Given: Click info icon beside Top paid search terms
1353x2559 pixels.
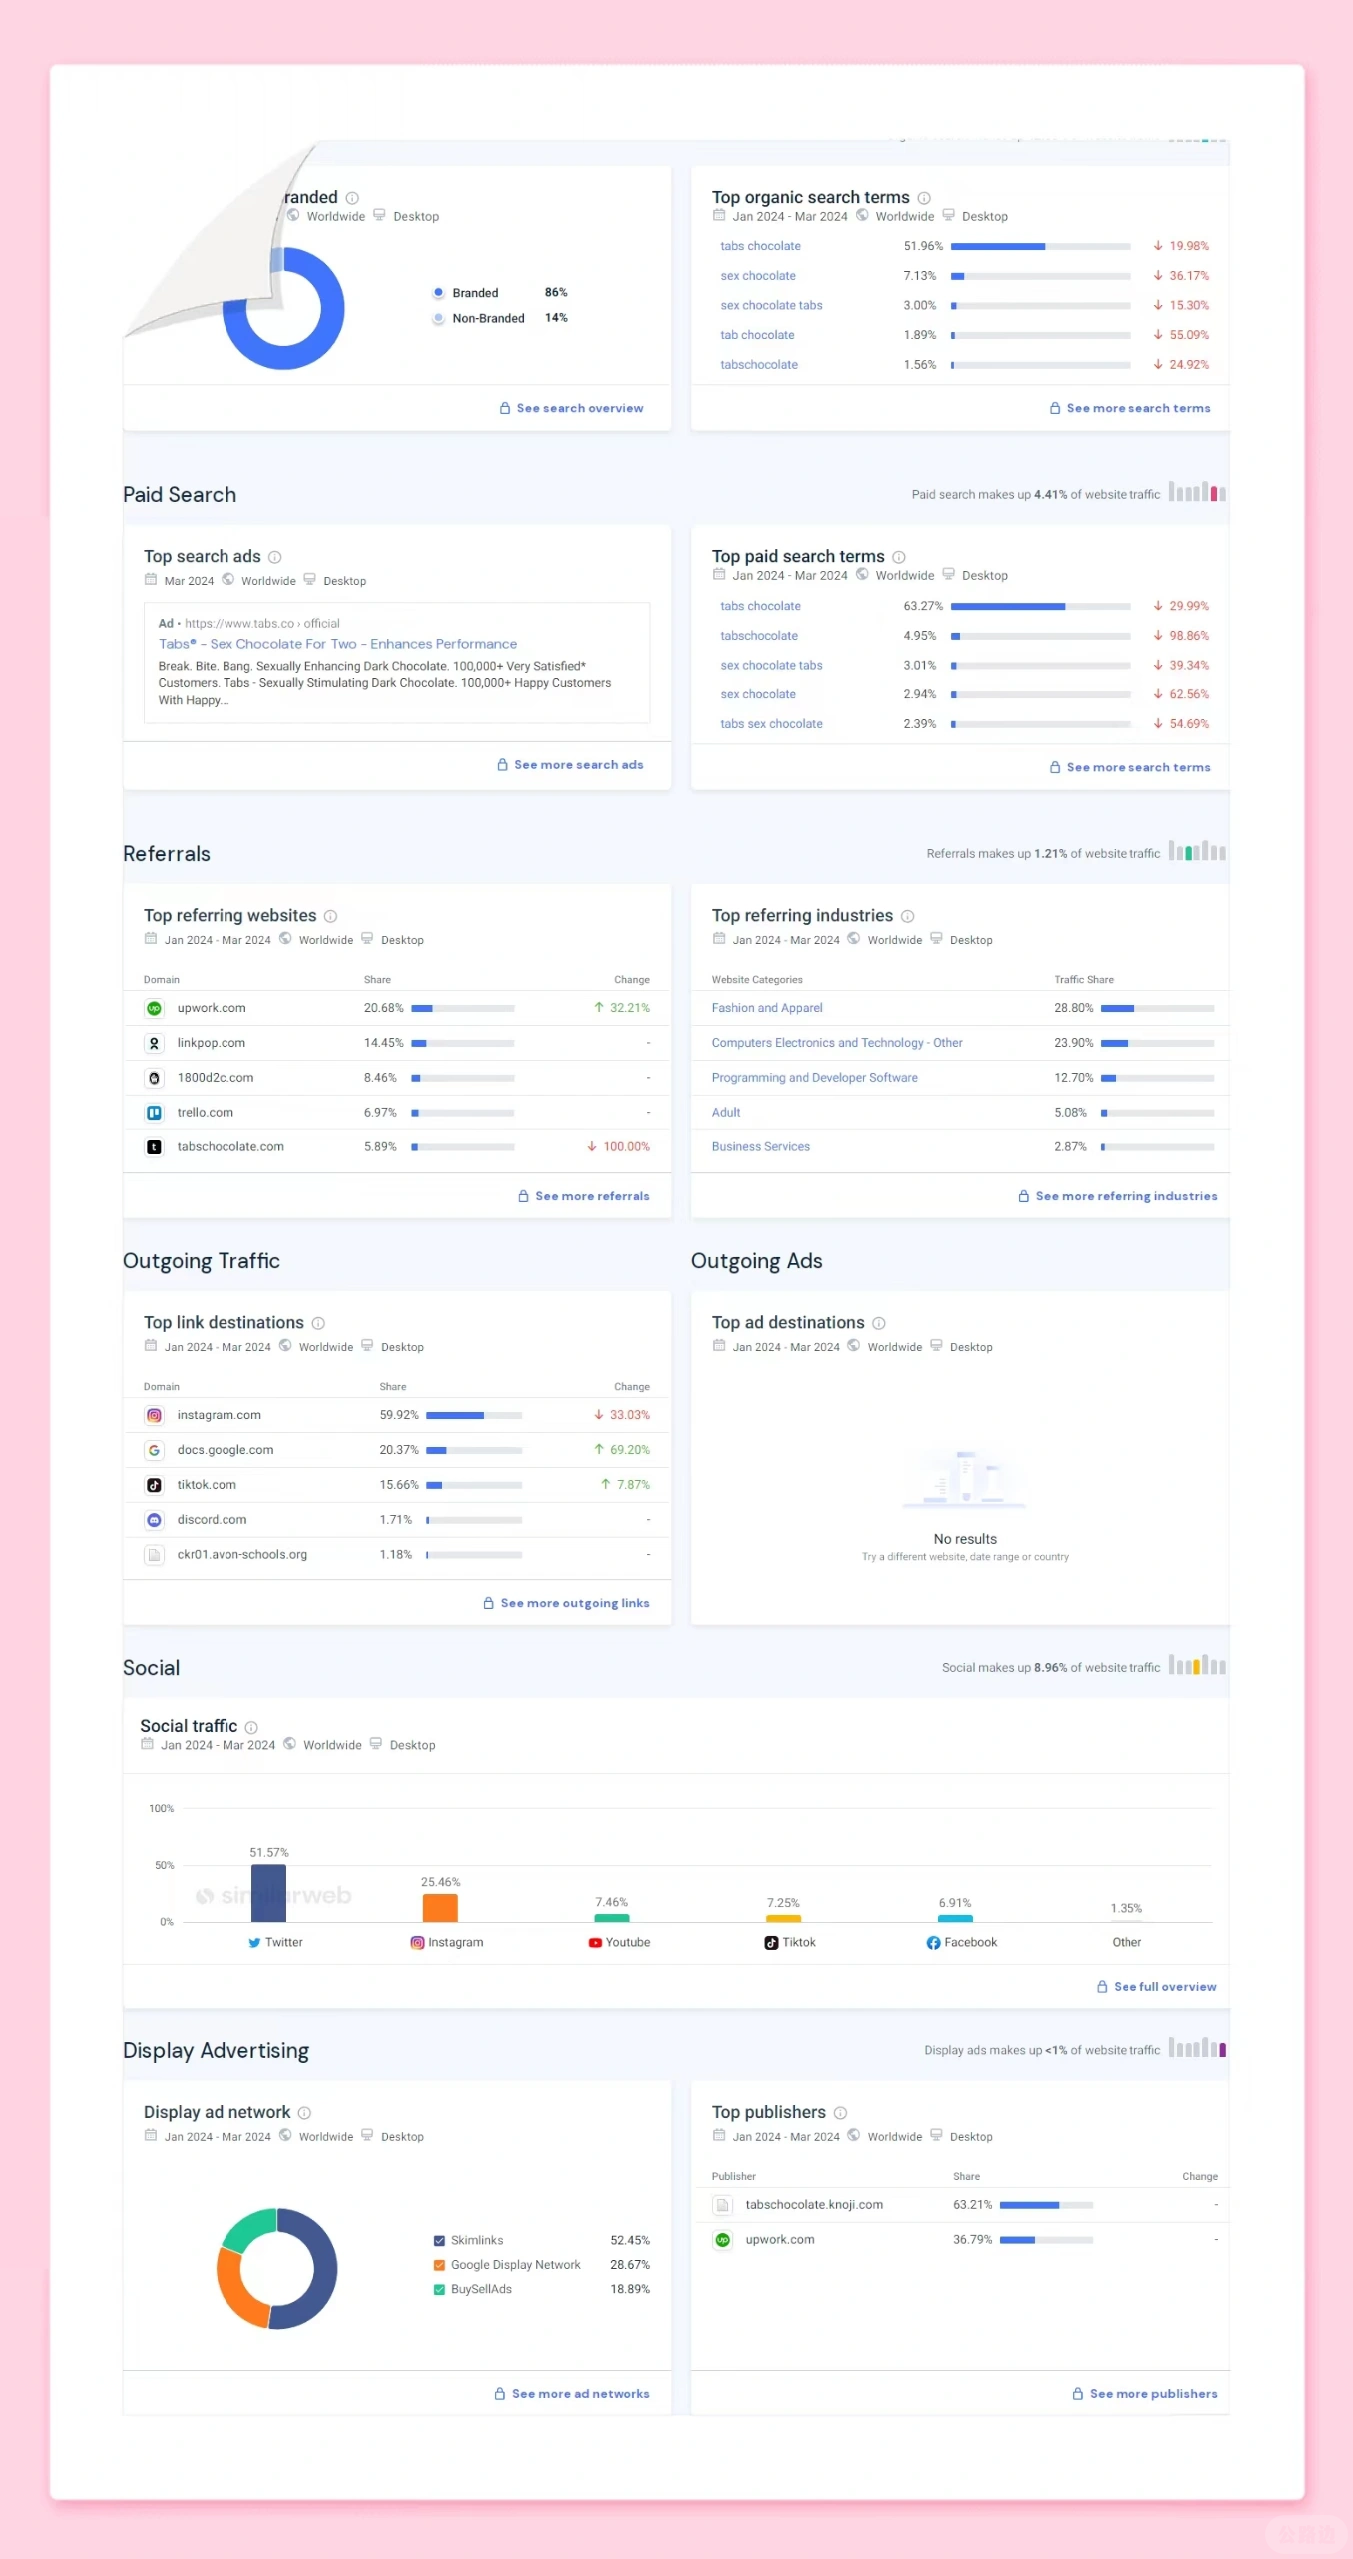Looking at the screenshot, I should point(899,557).
